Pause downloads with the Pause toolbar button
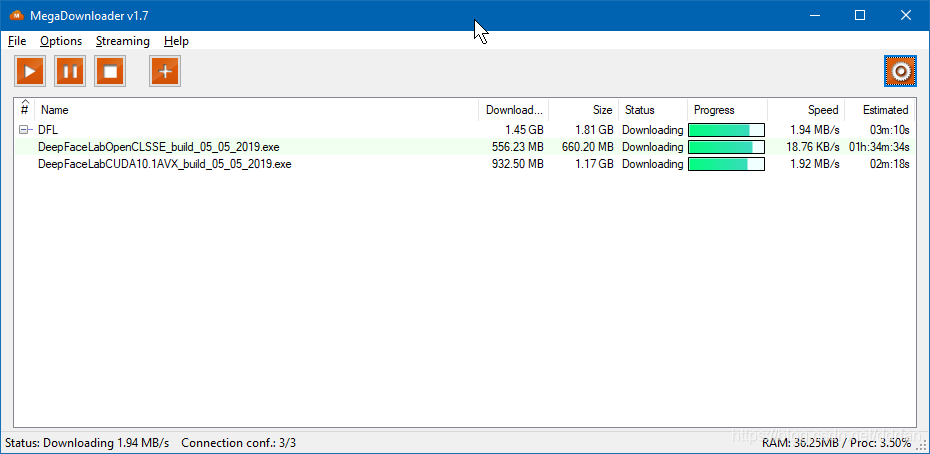This screenshot has height=454, width=930. [70, 71]
